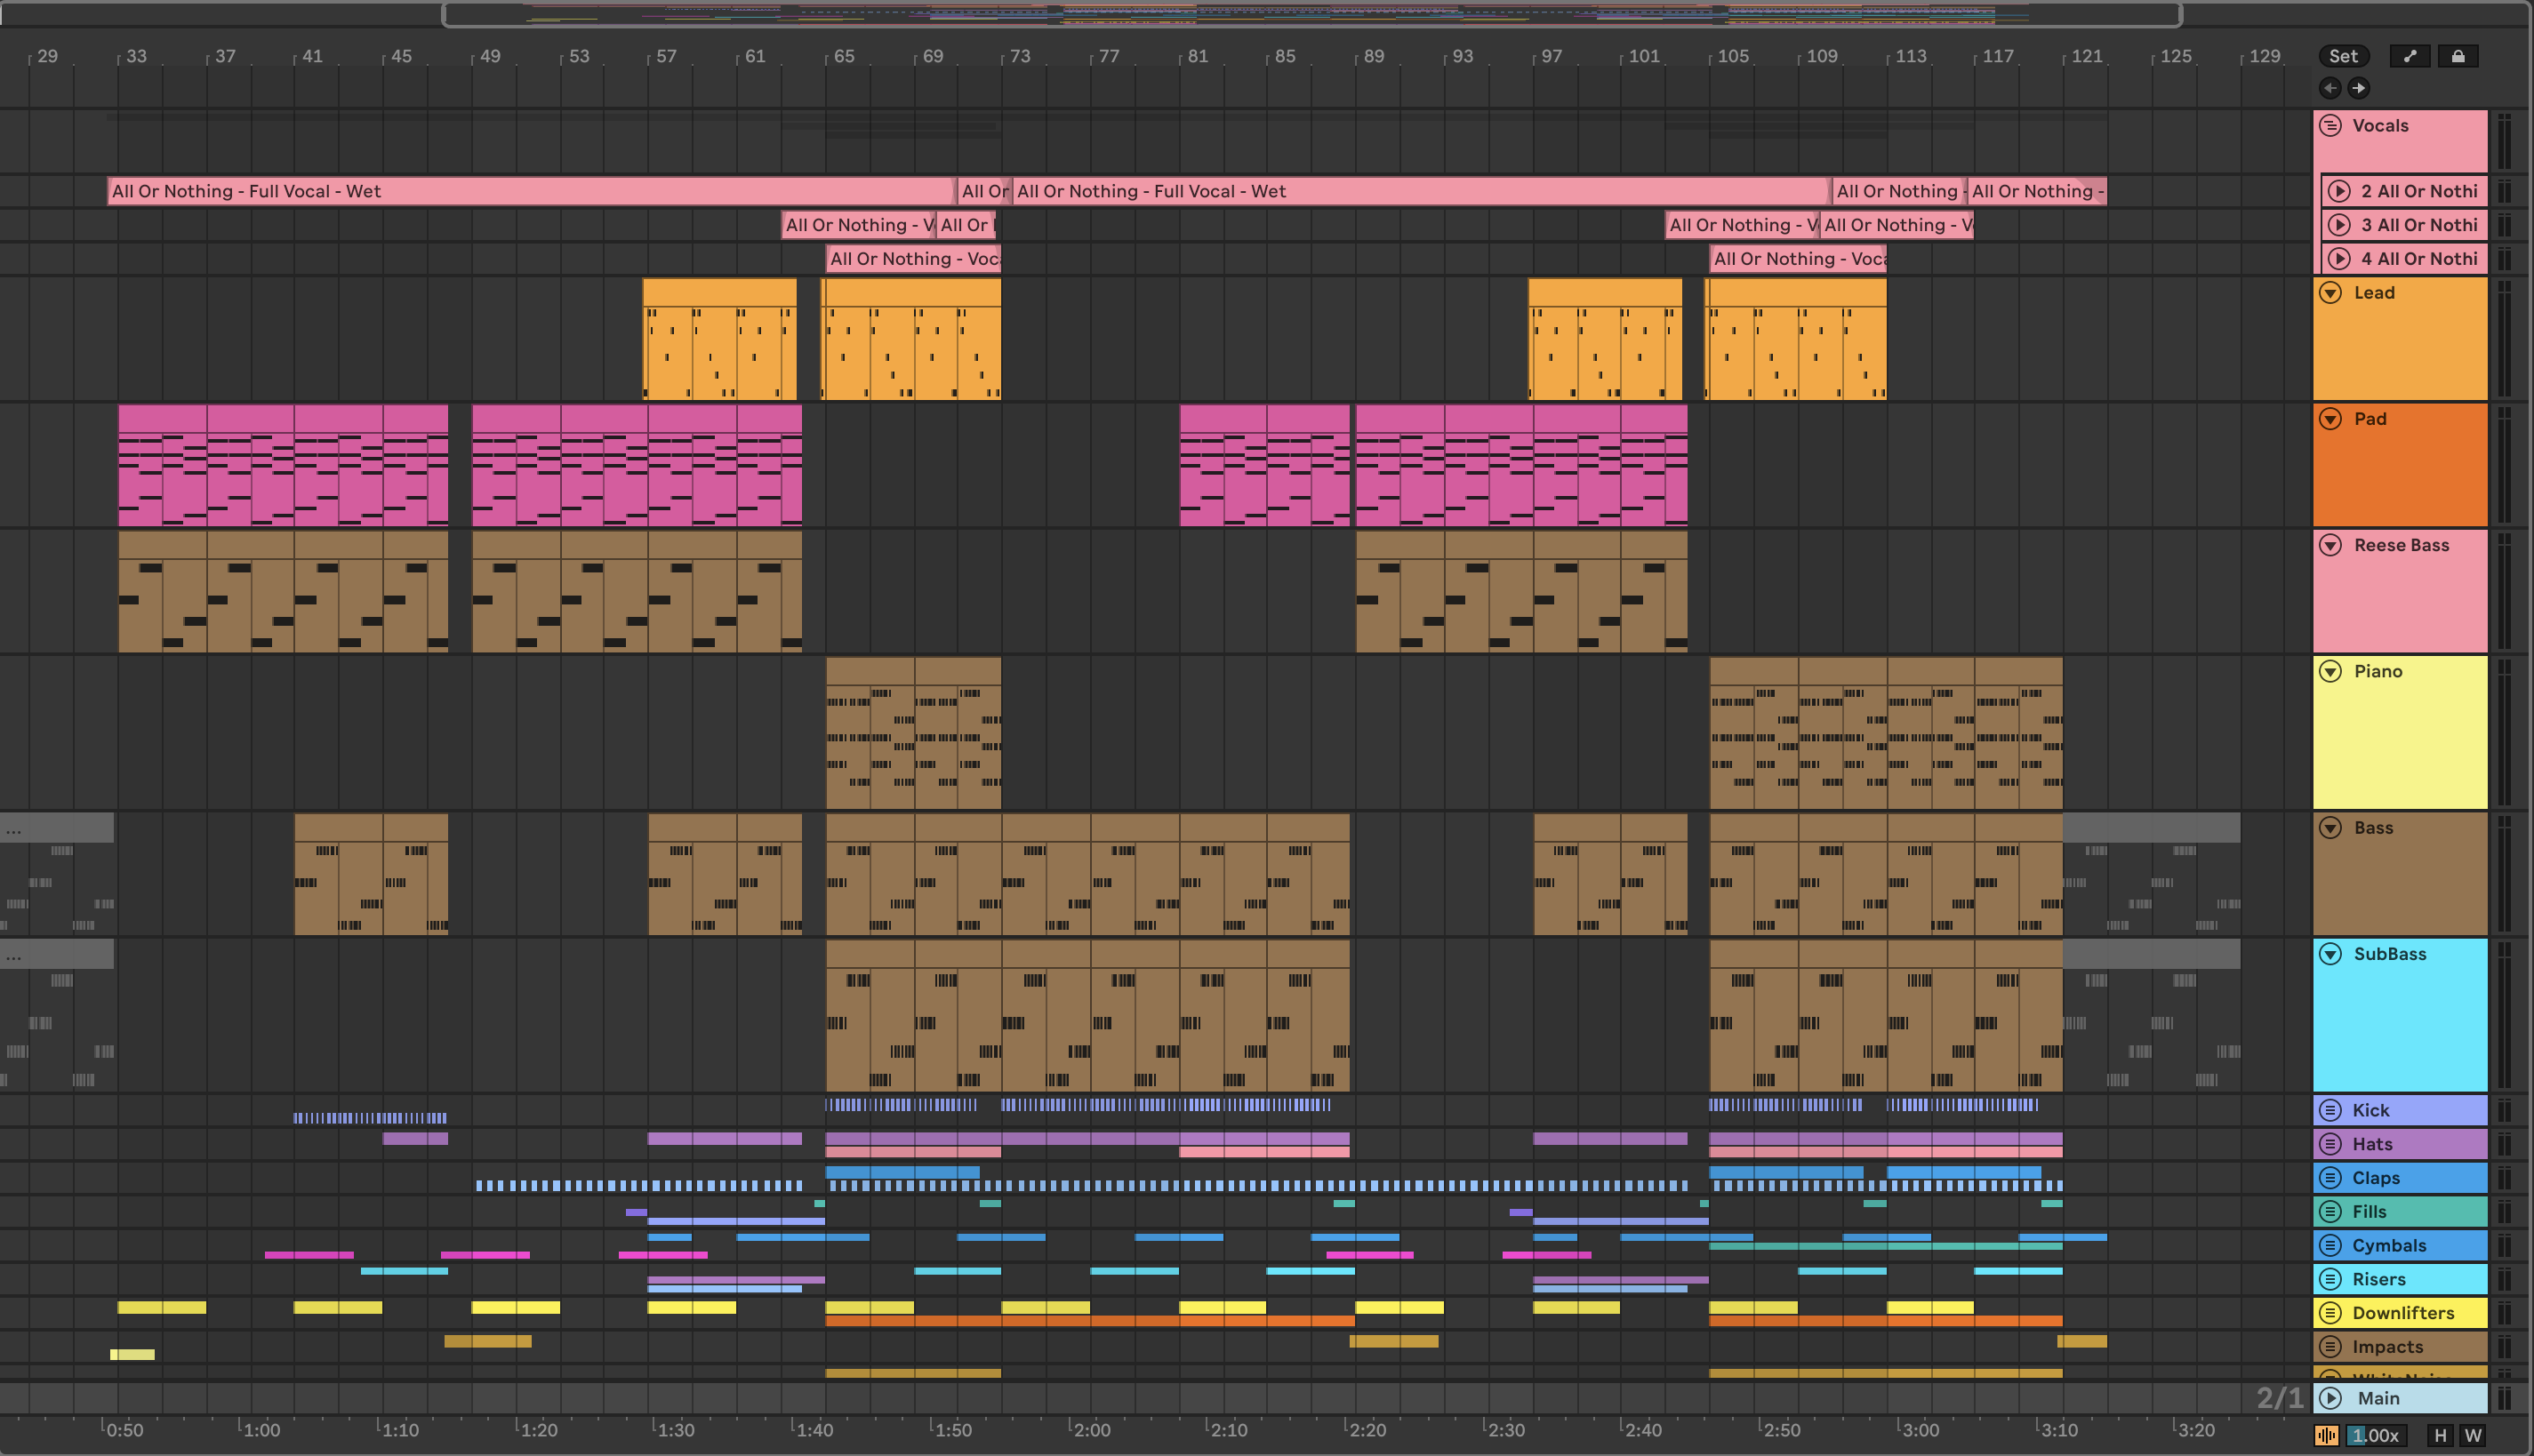The height and width of the screenshot is (1456, 2534).
Task: Jump to the previous locator arrow
Action: (x=2330, y=88)
